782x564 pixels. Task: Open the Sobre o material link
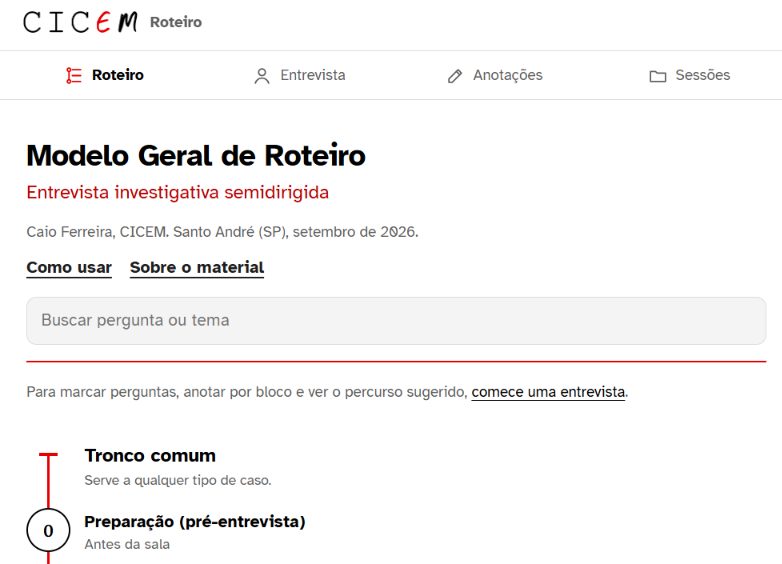[x=197, y=268]
